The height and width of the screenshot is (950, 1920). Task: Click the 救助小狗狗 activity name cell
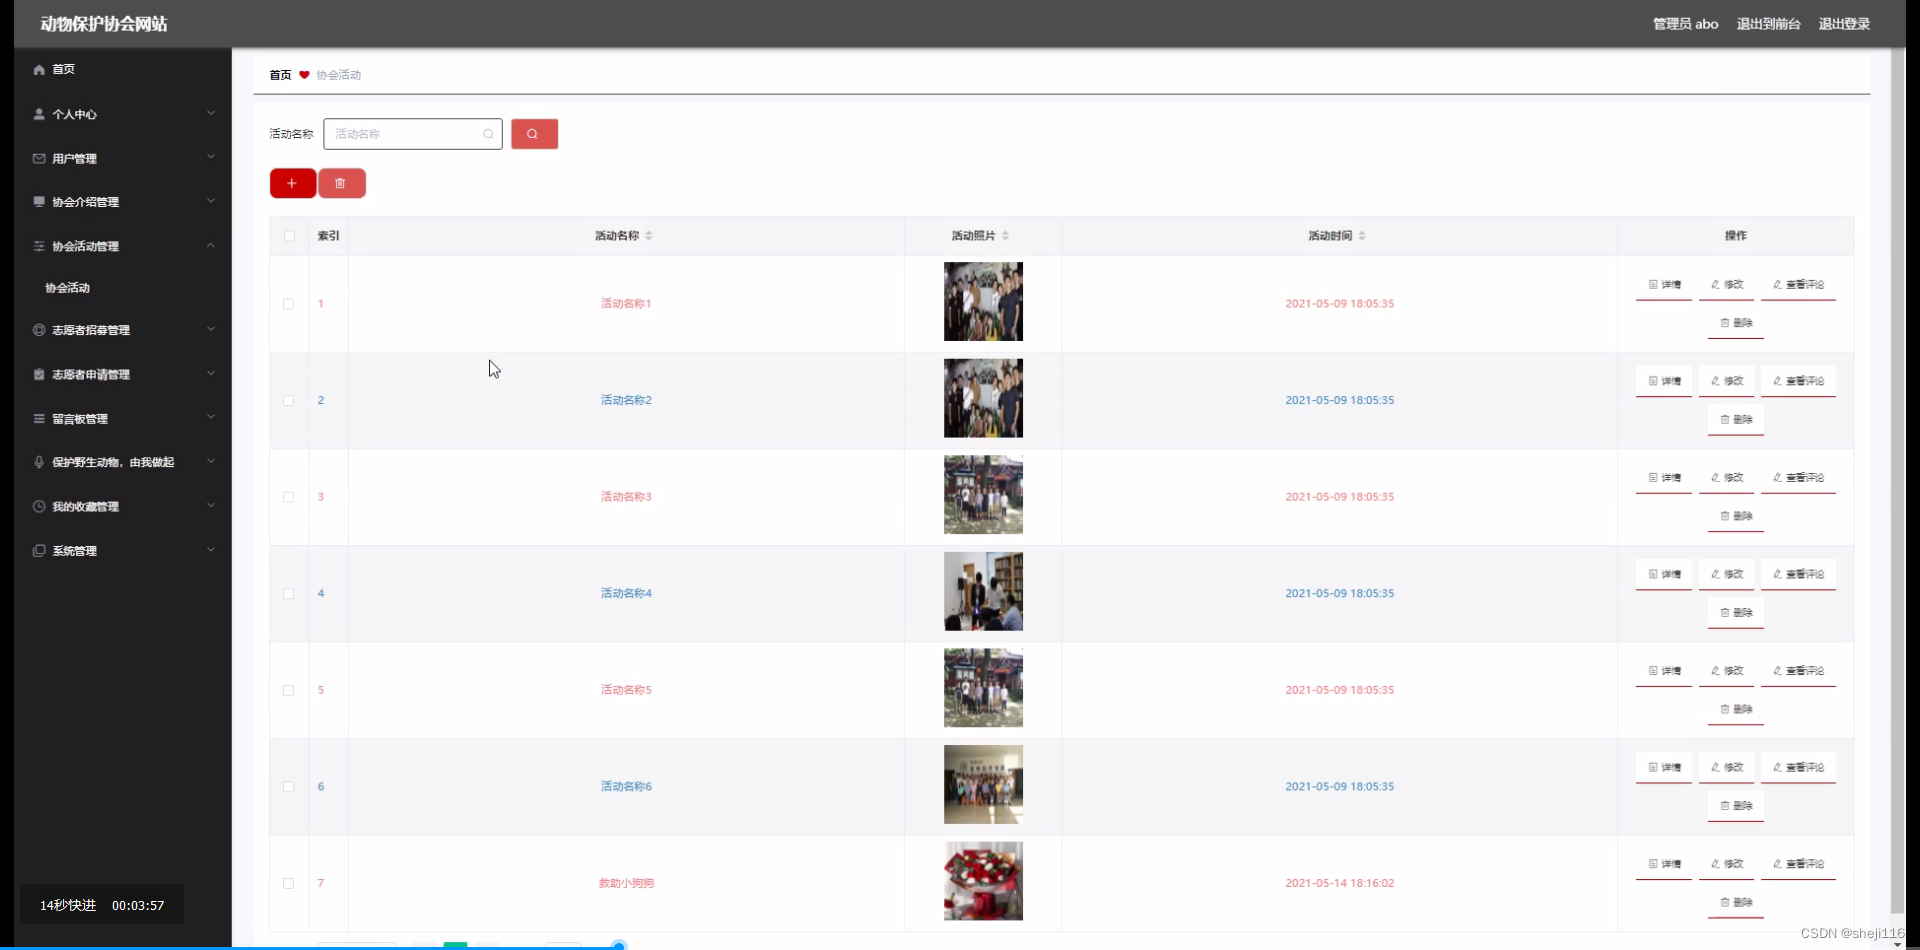[x=626, y=884]
